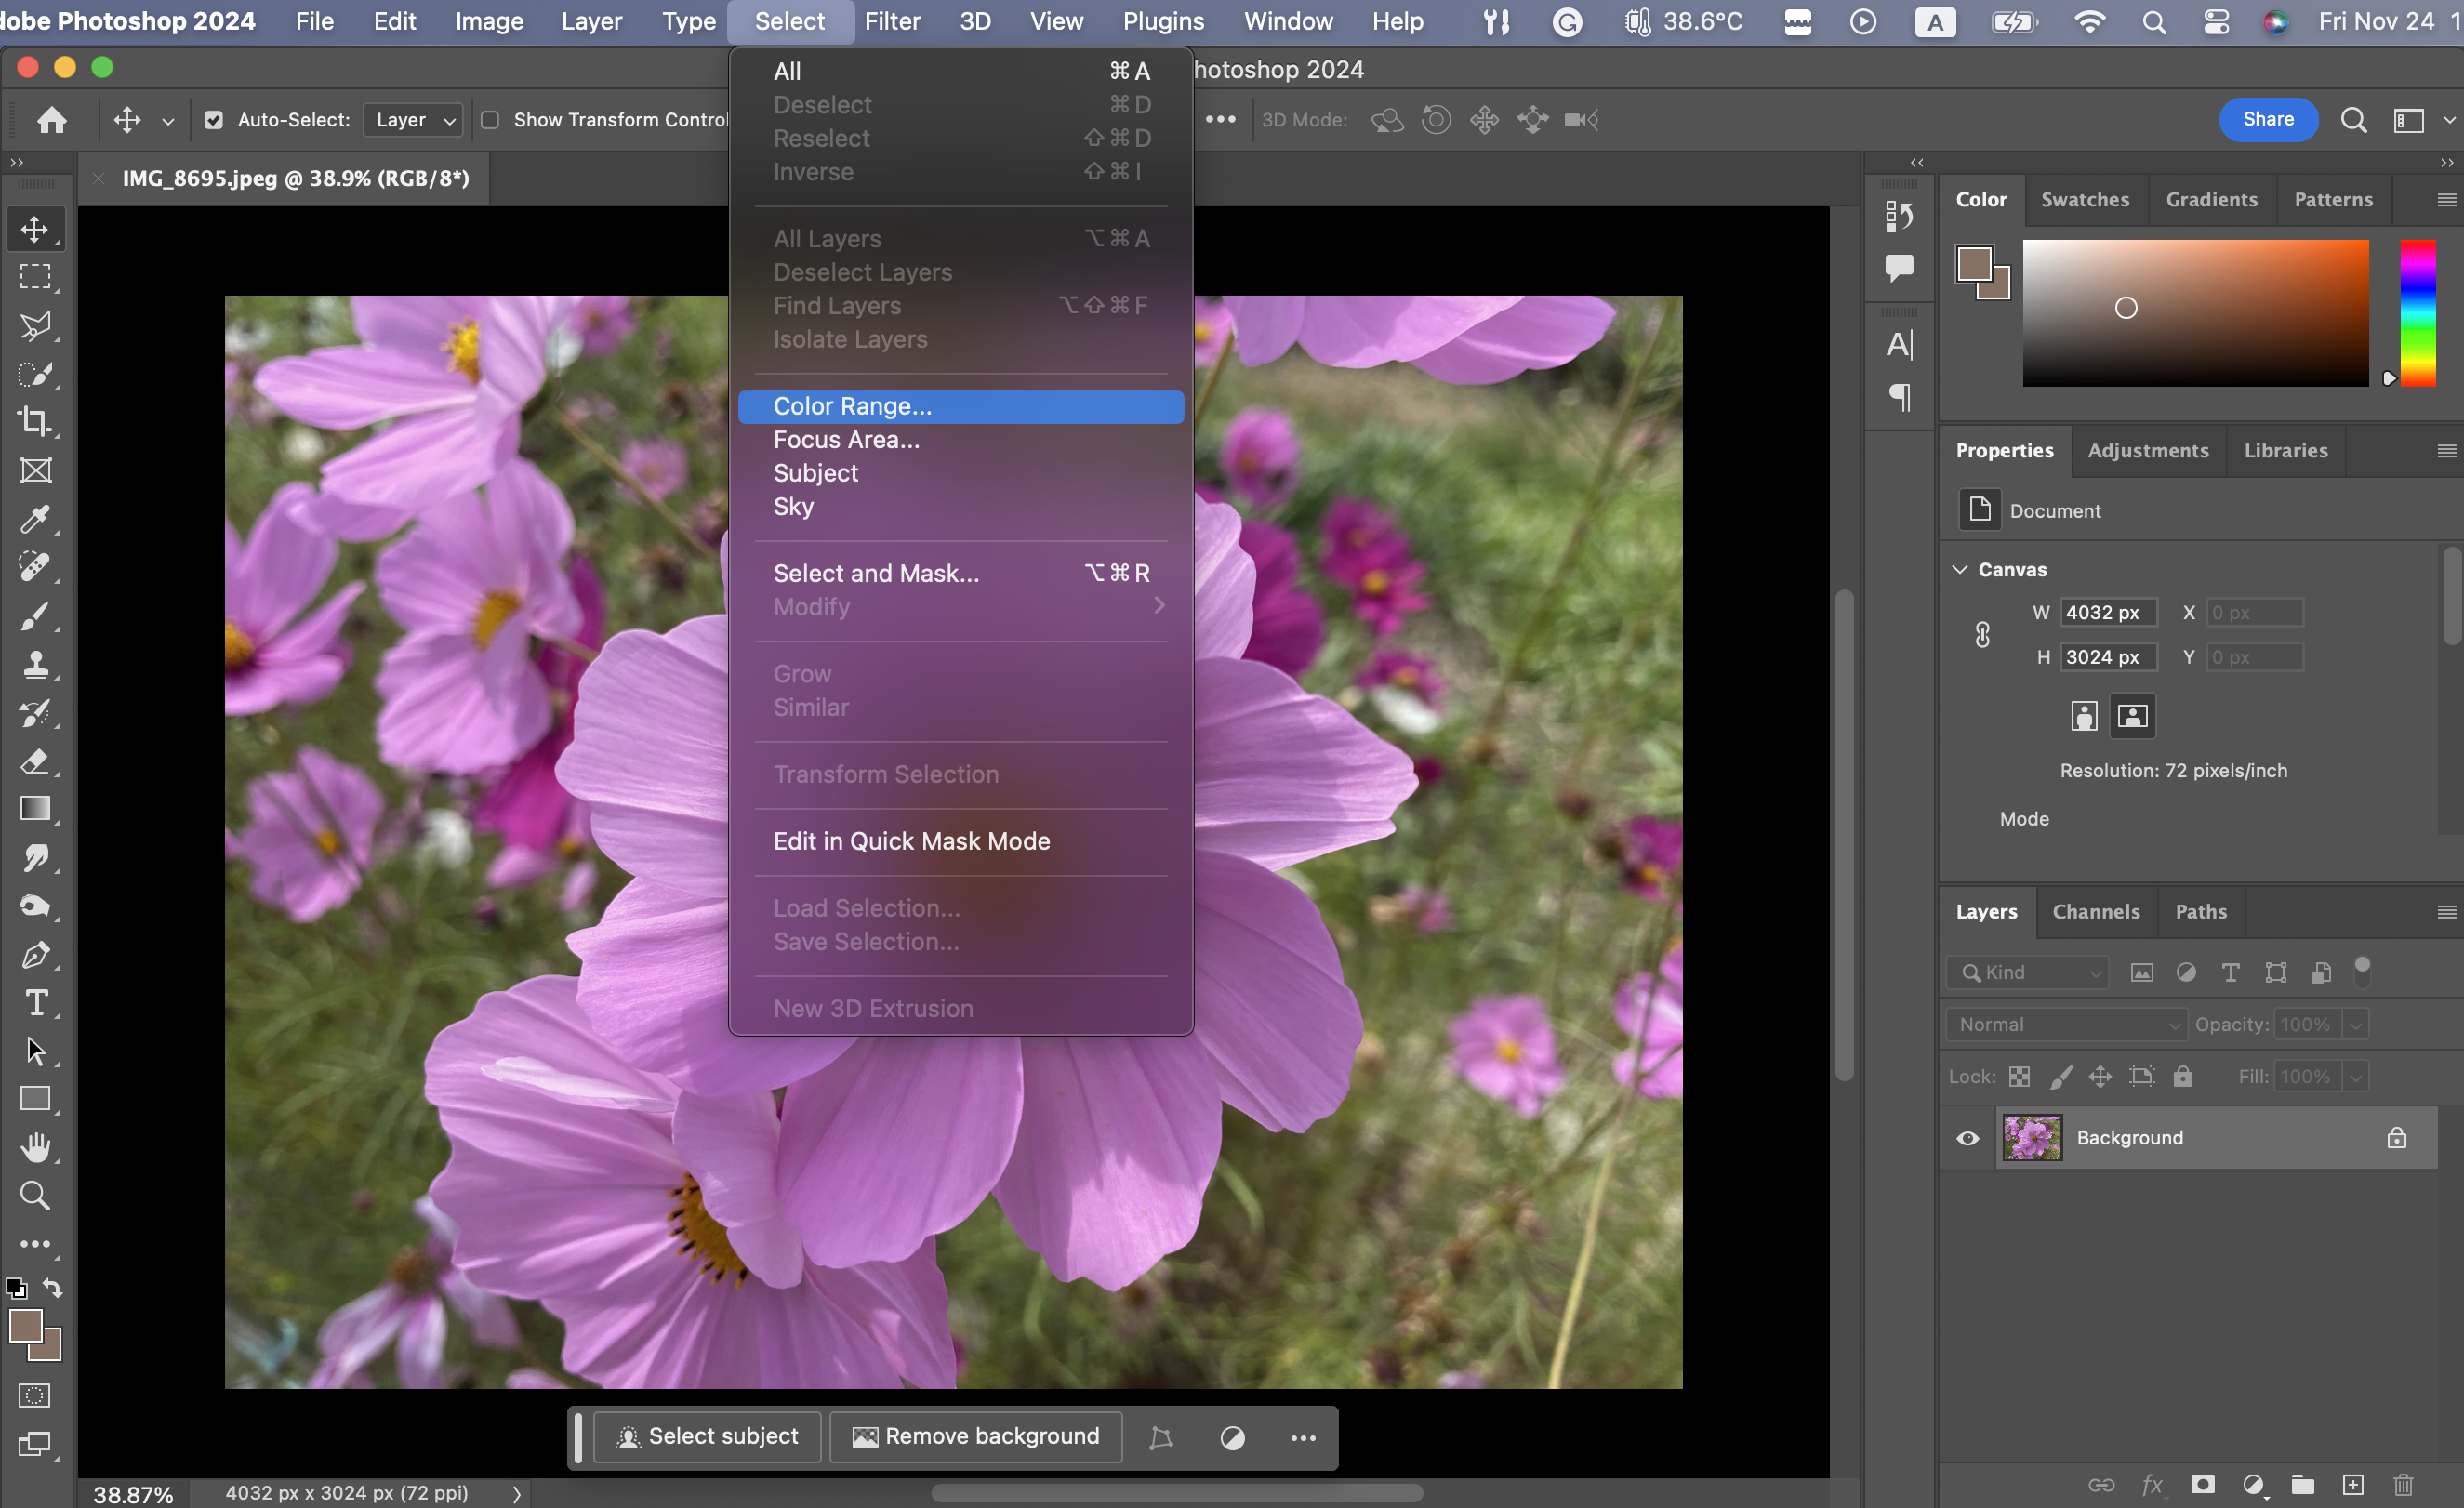Toggle the Auto-Select checkbox
Viewport: 2464px width, 1508px height.
point(213,120)
